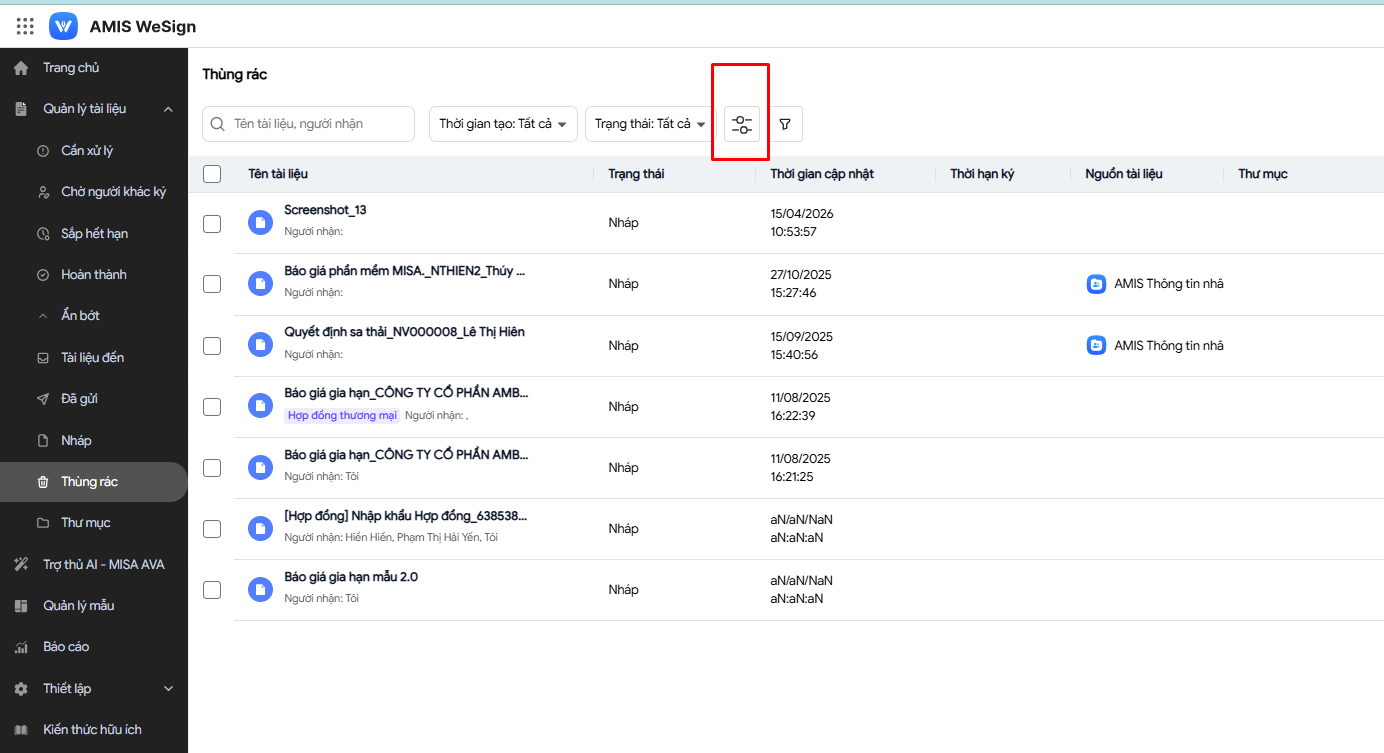Open Báo giá gia hạn mẫu 2.0 document
Screen dimensions: 1384x753
(351, 577)
